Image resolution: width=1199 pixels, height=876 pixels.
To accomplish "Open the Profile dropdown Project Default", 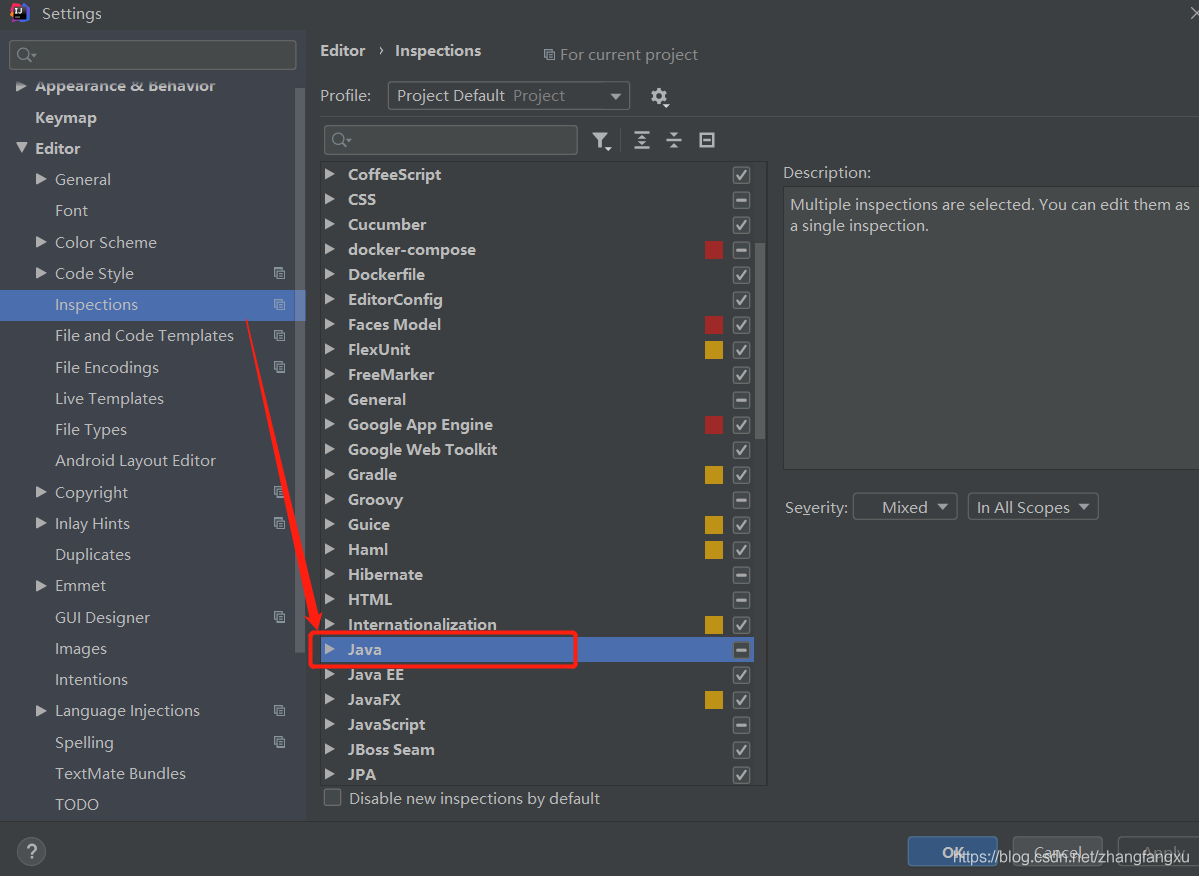I will click(x=509, y=96).
